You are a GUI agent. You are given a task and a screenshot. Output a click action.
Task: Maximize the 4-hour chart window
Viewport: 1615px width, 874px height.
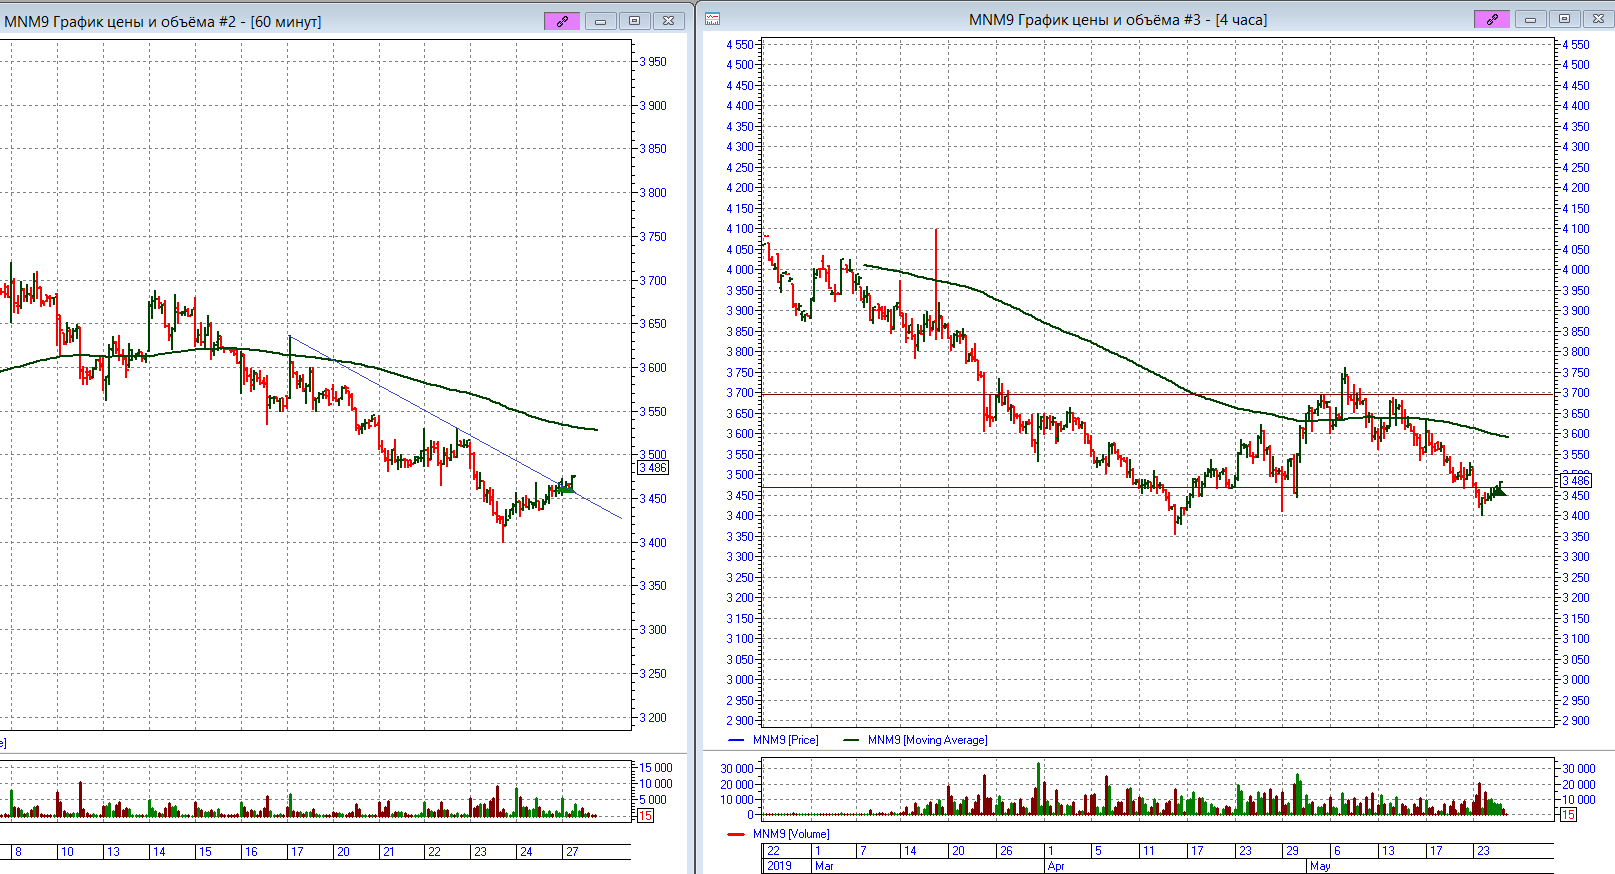pos(1564,19)
